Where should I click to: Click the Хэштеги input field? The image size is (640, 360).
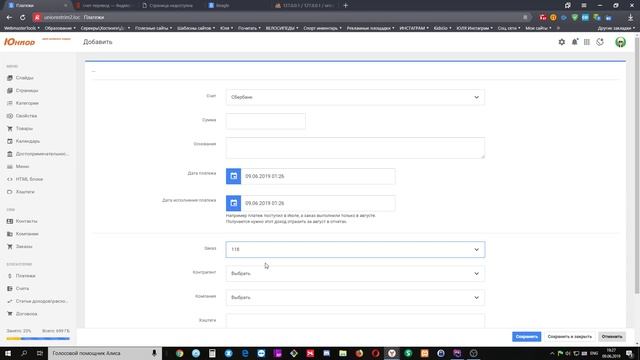coord(355,321)
